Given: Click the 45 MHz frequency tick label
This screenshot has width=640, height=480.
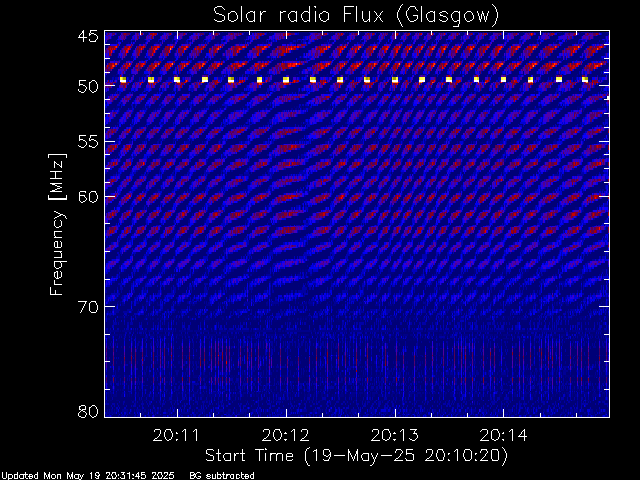Looking at the screenshot, I should pos(87,37).
